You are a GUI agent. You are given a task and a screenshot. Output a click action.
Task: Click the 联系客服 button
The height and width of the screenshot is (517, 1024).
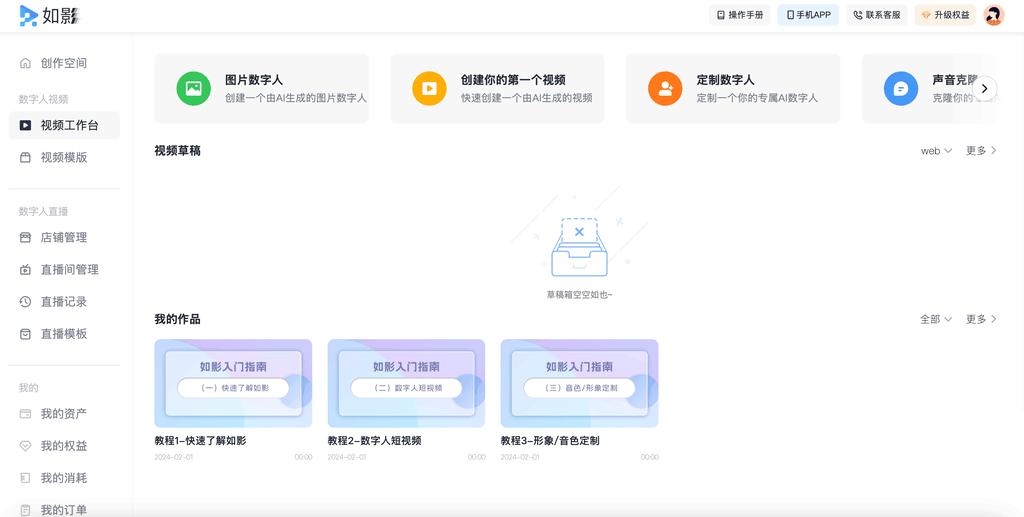pyautogui.click(x=876, y=15)
